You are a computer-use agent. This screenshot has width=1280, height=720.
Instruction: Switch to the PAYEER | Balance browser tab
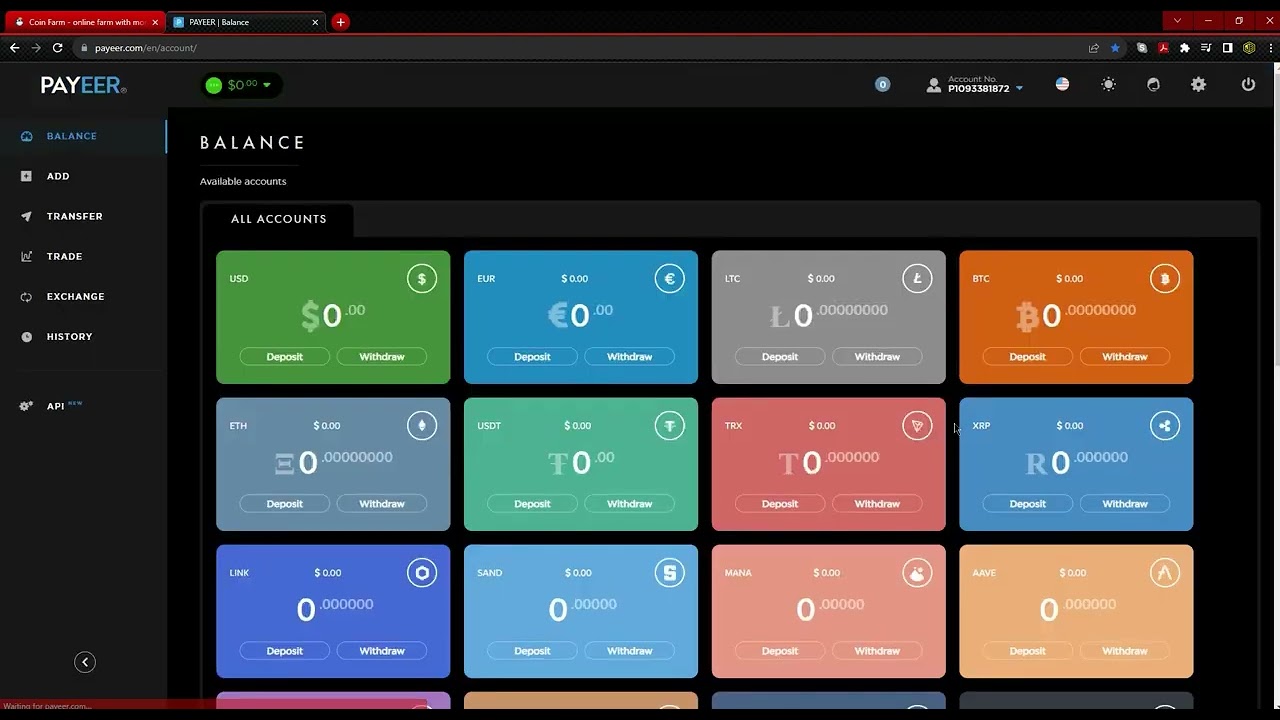point(246,22)
